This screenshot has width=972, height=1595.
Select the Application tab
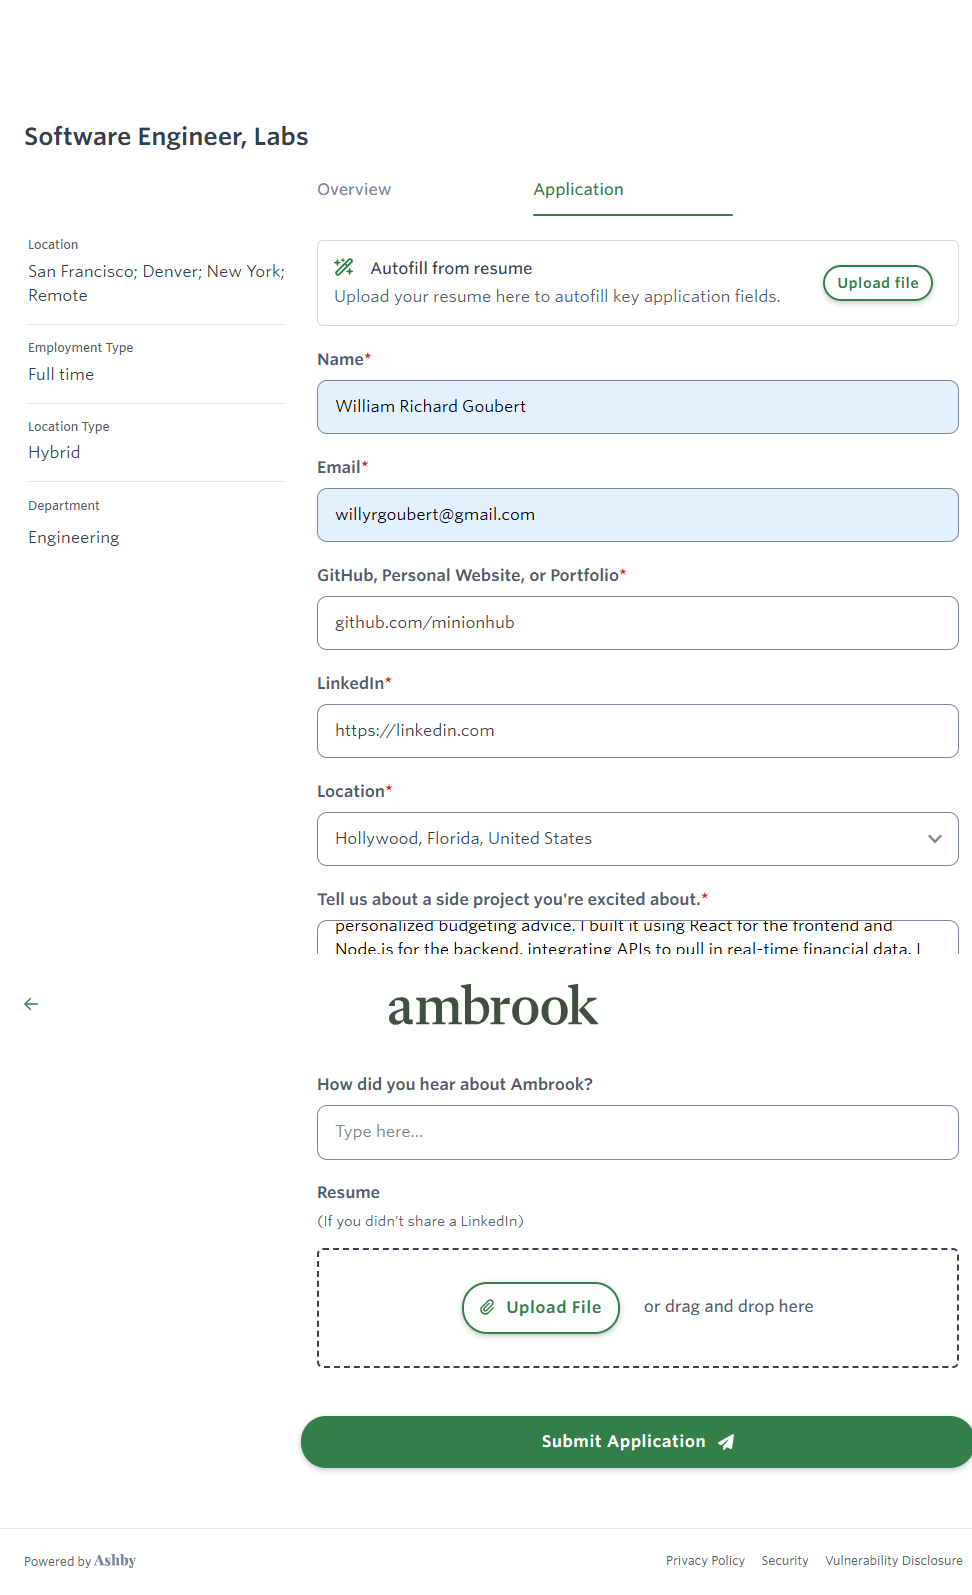click(578, 190)
